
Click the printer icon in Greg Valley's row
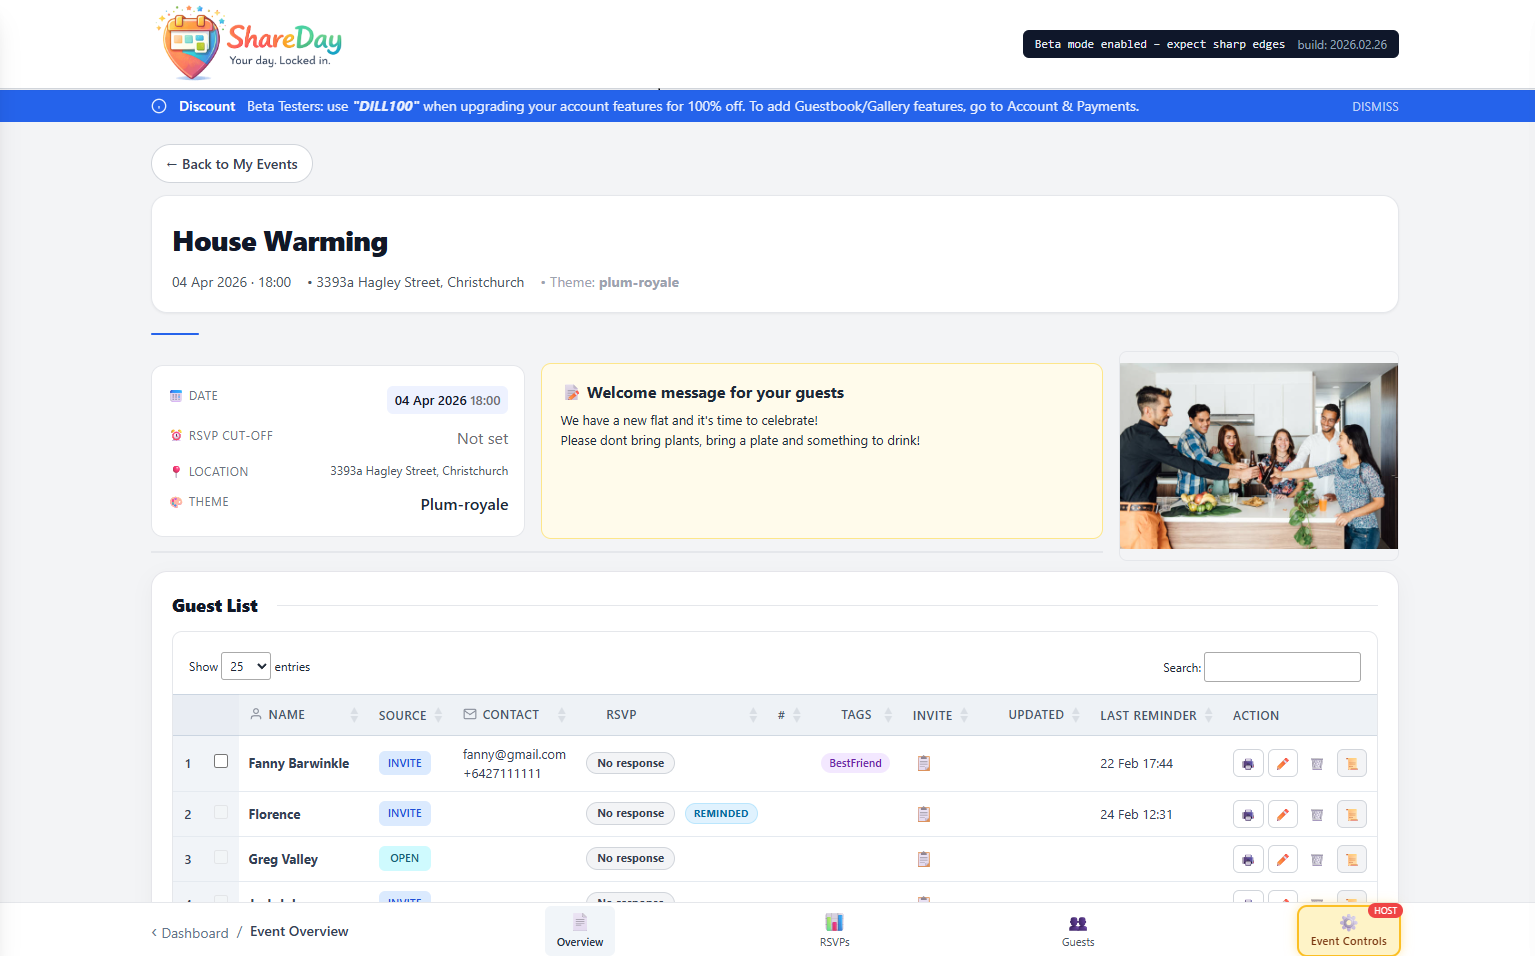pyautogui.click(x=1247, y=860)
